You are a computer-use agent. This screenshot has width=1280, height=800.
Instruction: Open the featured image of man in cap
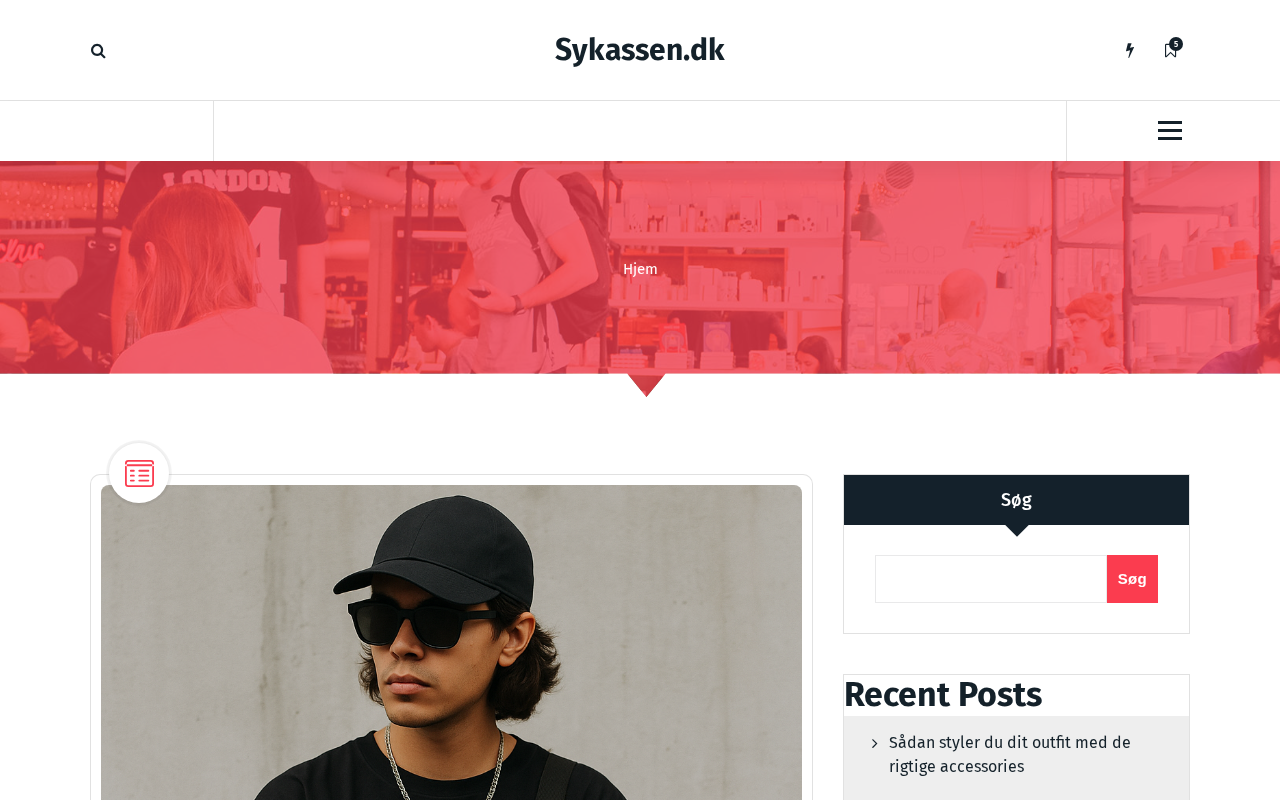[x=451, y=643]
